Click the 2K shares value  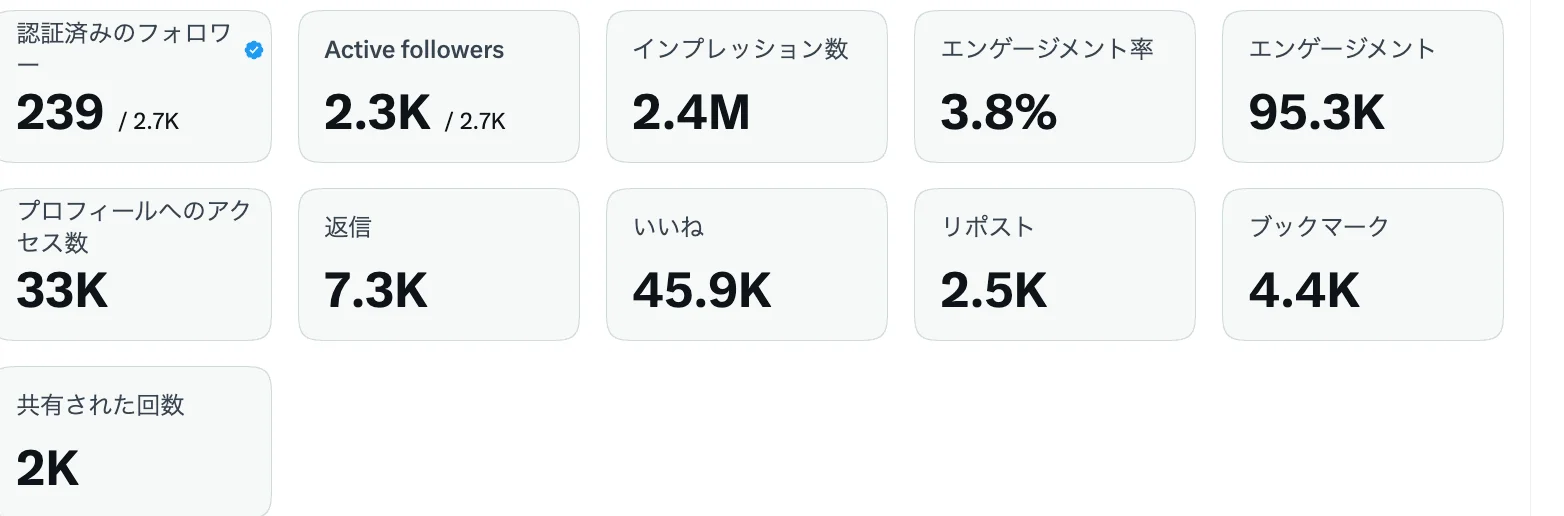48,468
